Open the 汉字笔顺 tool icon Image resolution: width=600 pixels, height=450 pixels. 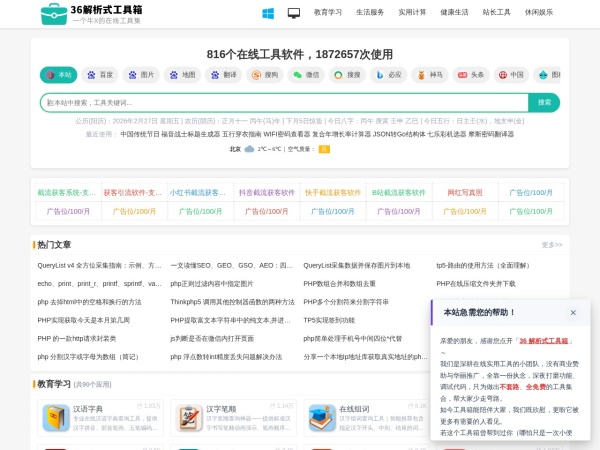[188, 416]
